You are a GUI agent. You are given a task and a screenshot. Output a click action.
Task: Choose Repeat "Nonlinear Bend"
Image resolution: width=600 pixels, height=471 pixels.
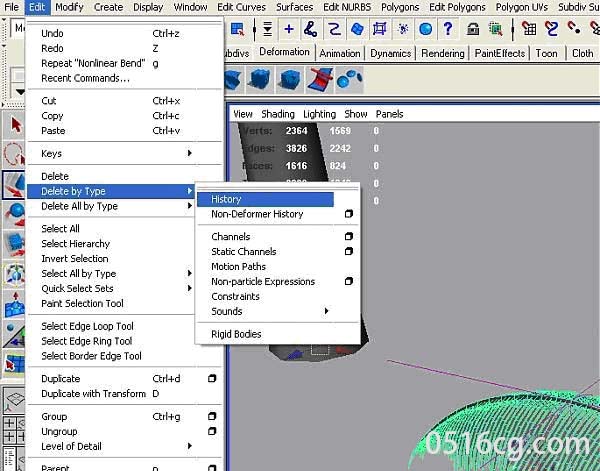coord(93,63)
